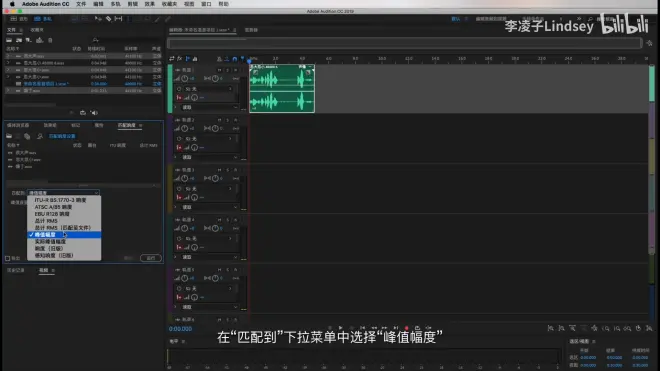Open track 4 读取 automation mode dropdown
The width and height of the screenshot is (660, 371).
pyautogui.click(x=209, y=257)
